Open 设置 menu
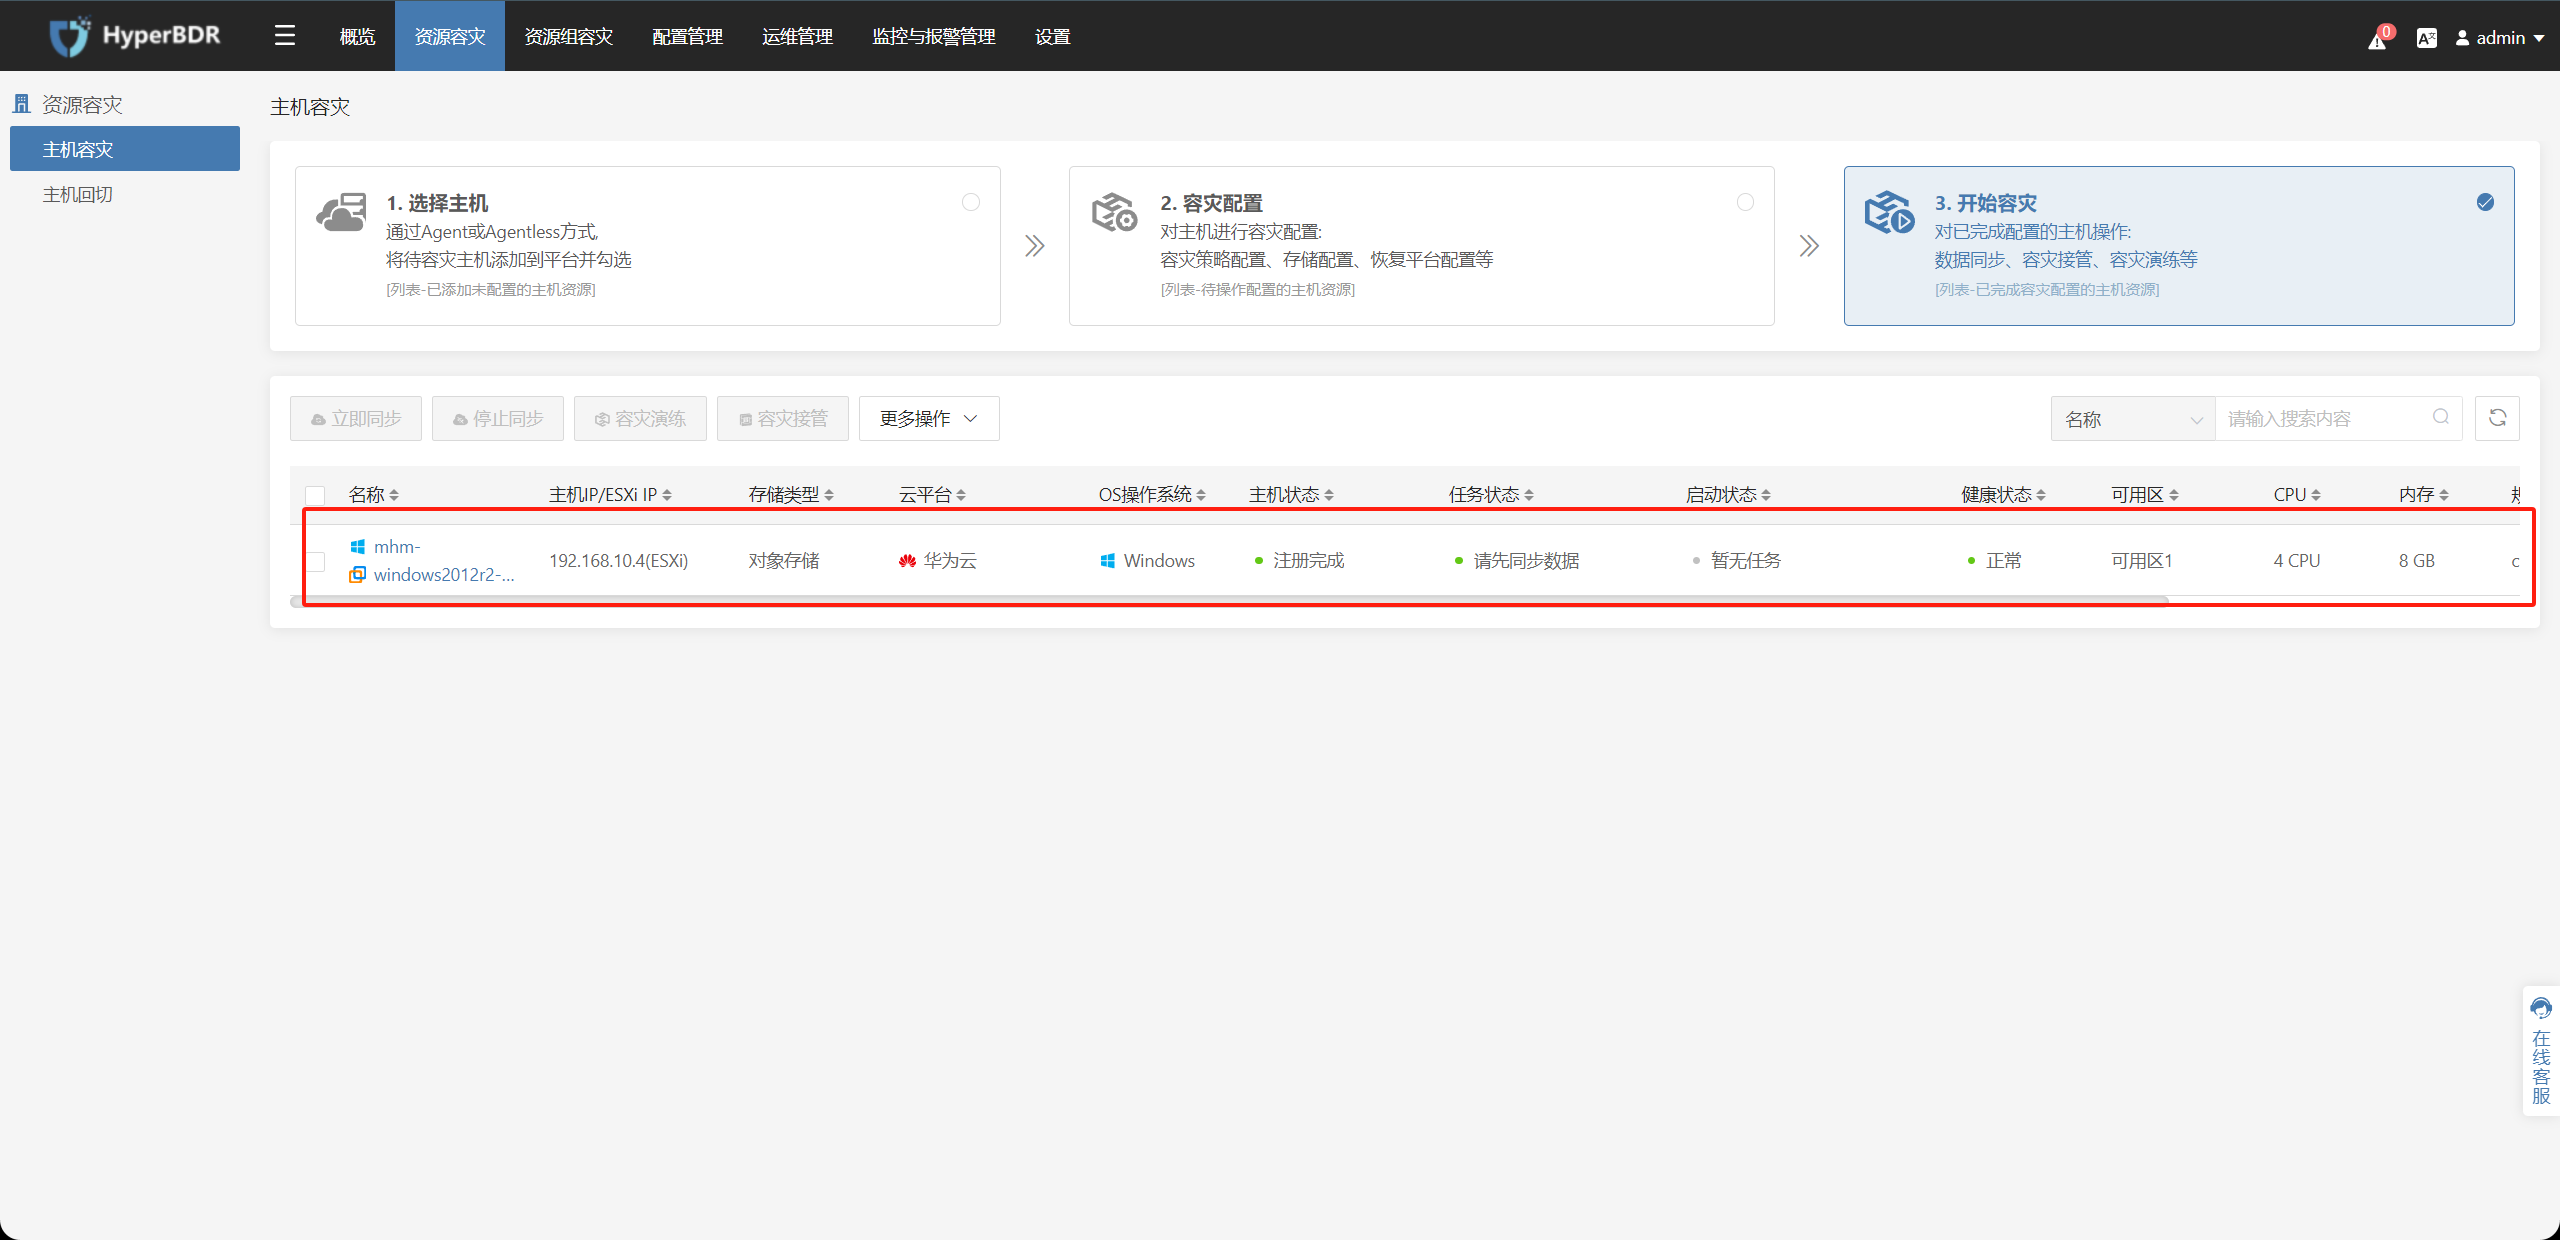 click(x=1052, y=36)
